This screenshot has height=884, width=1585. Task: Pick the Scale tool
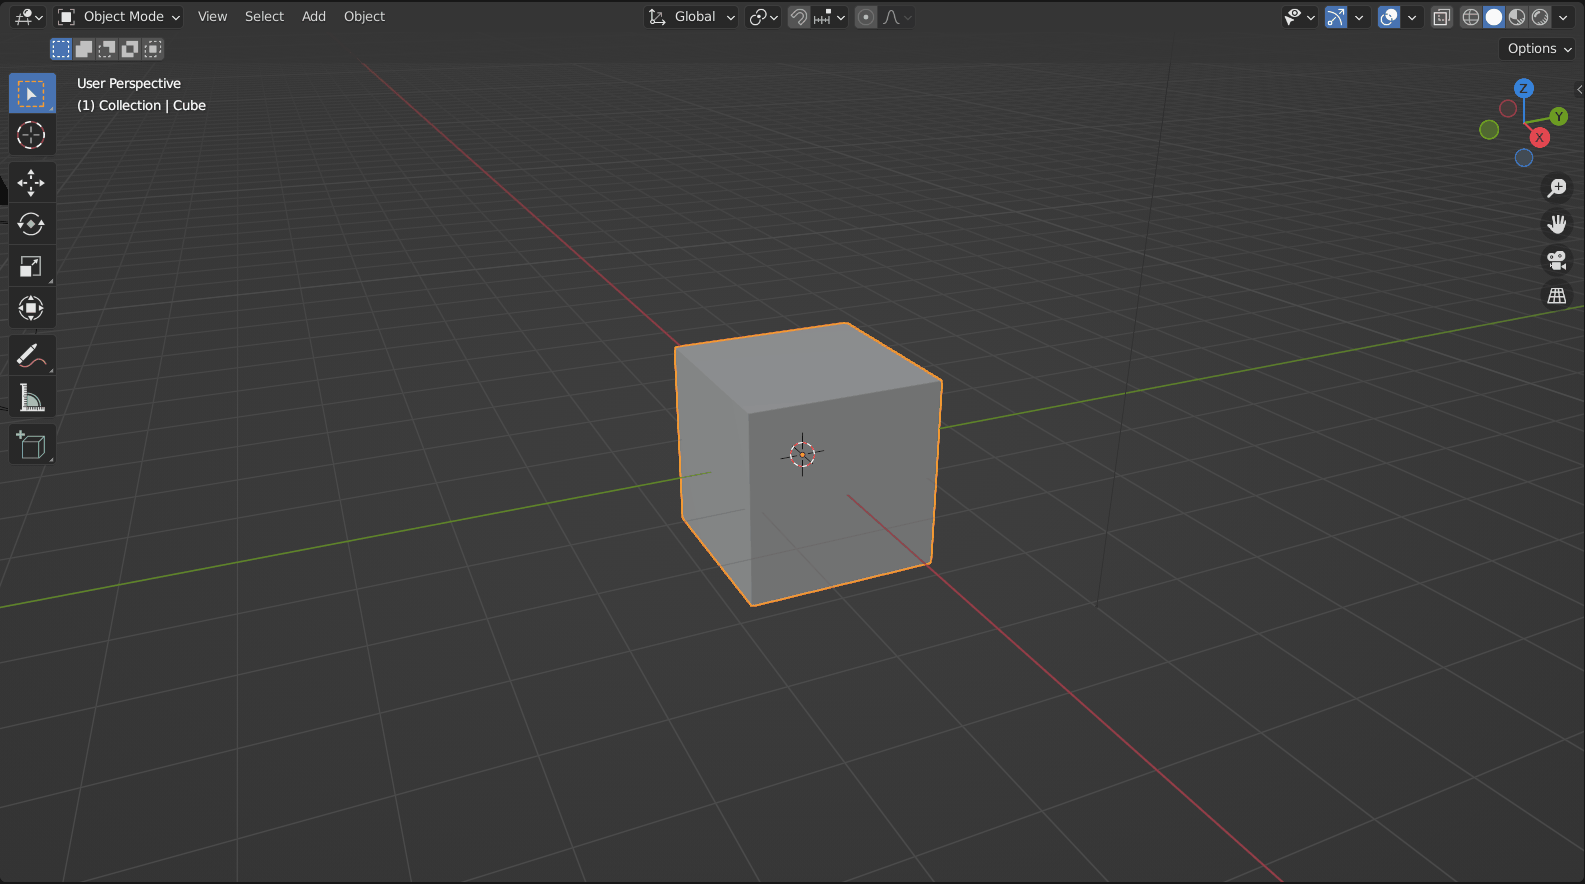[32, 266]
